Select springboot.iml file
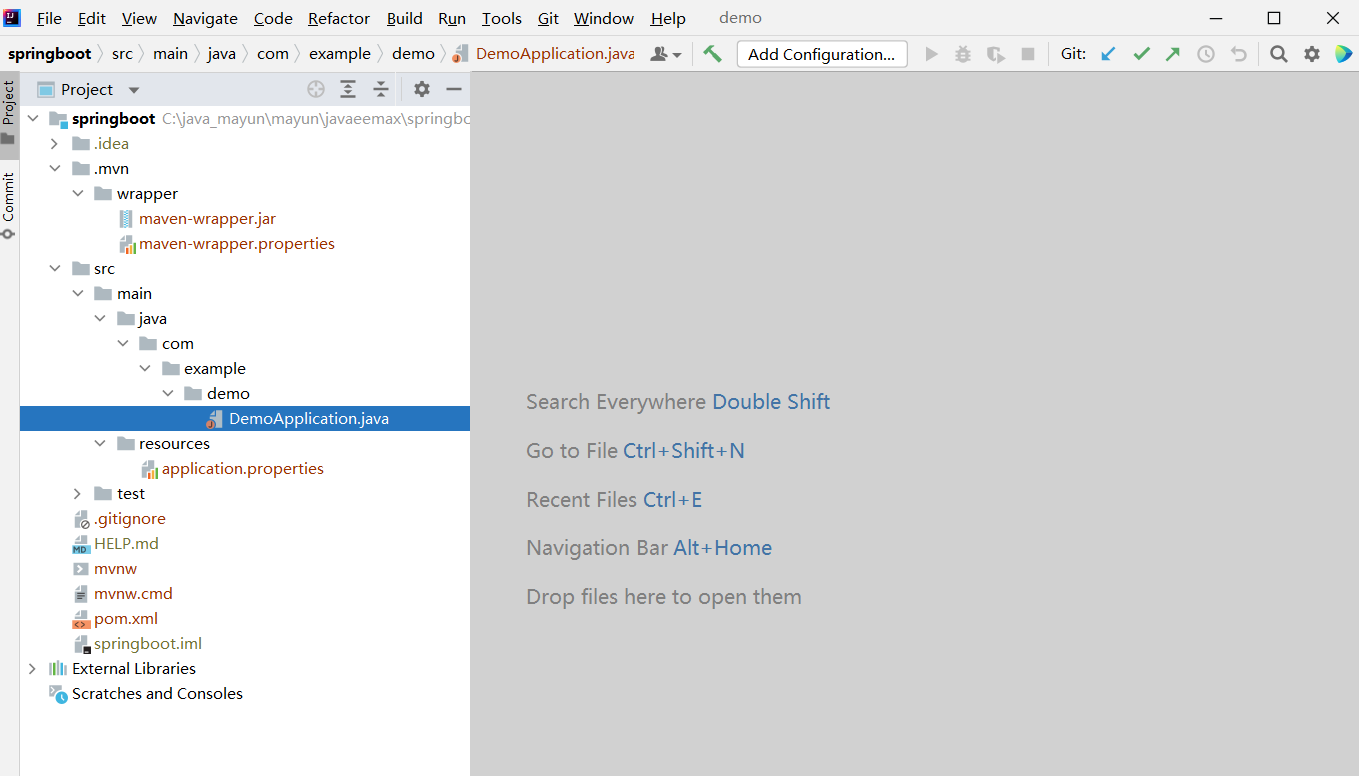Screen dimensions: 1359x776 148,644
